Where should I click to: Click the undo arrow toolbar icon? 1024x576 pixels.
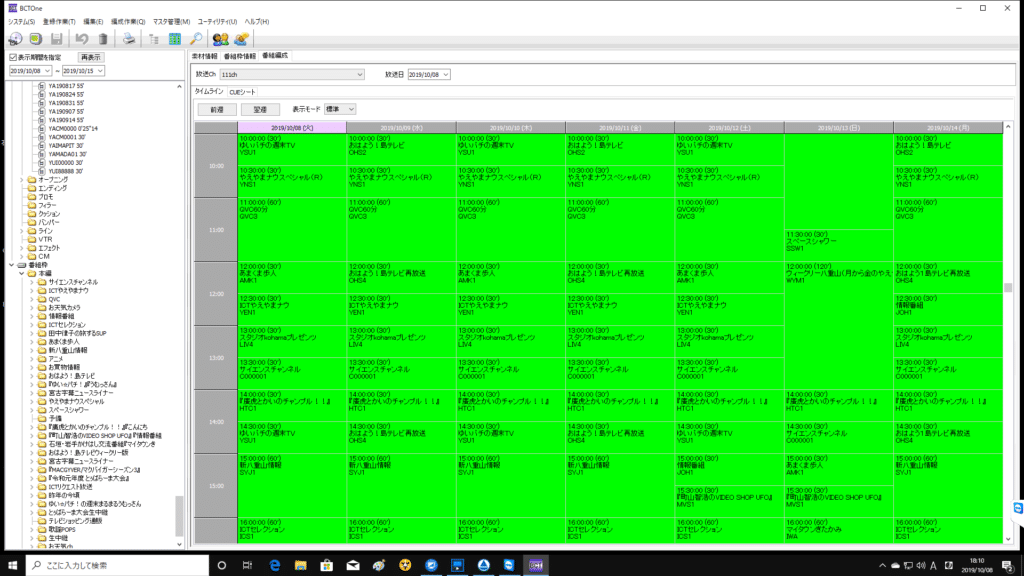click(x=82, y=39)
